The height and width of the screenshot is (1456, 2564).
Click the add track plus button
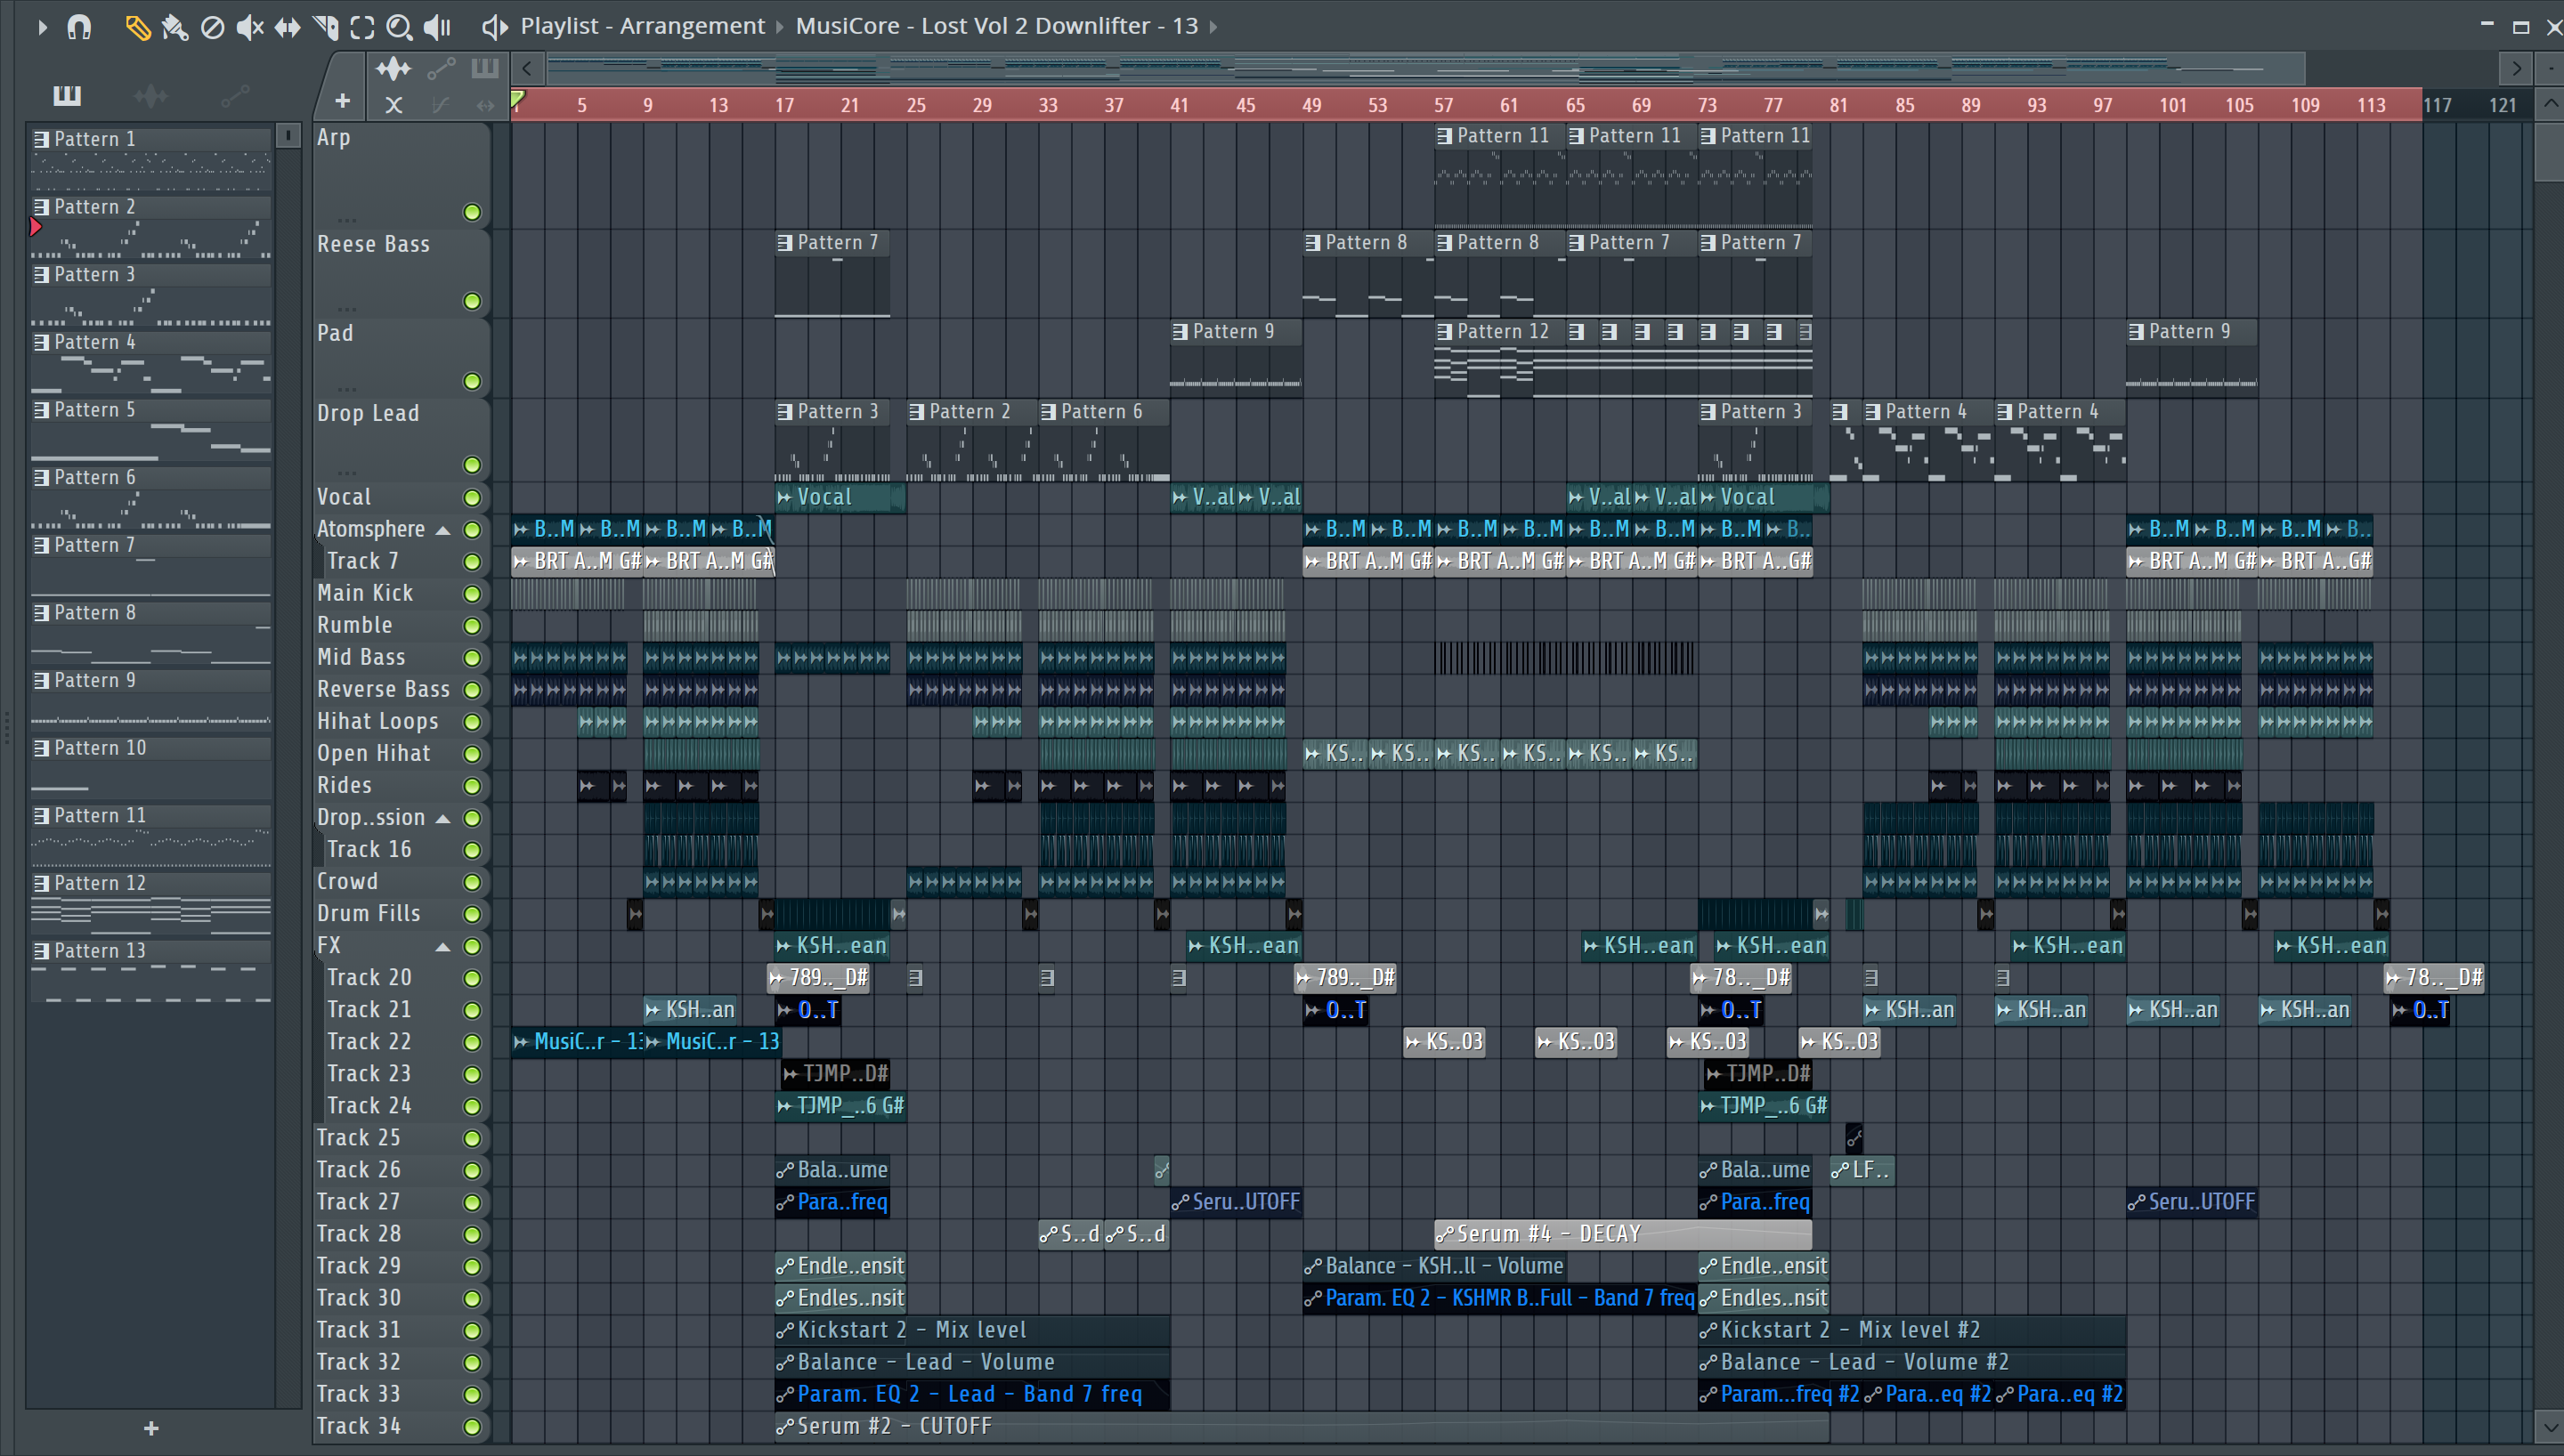tap(342, 101)
